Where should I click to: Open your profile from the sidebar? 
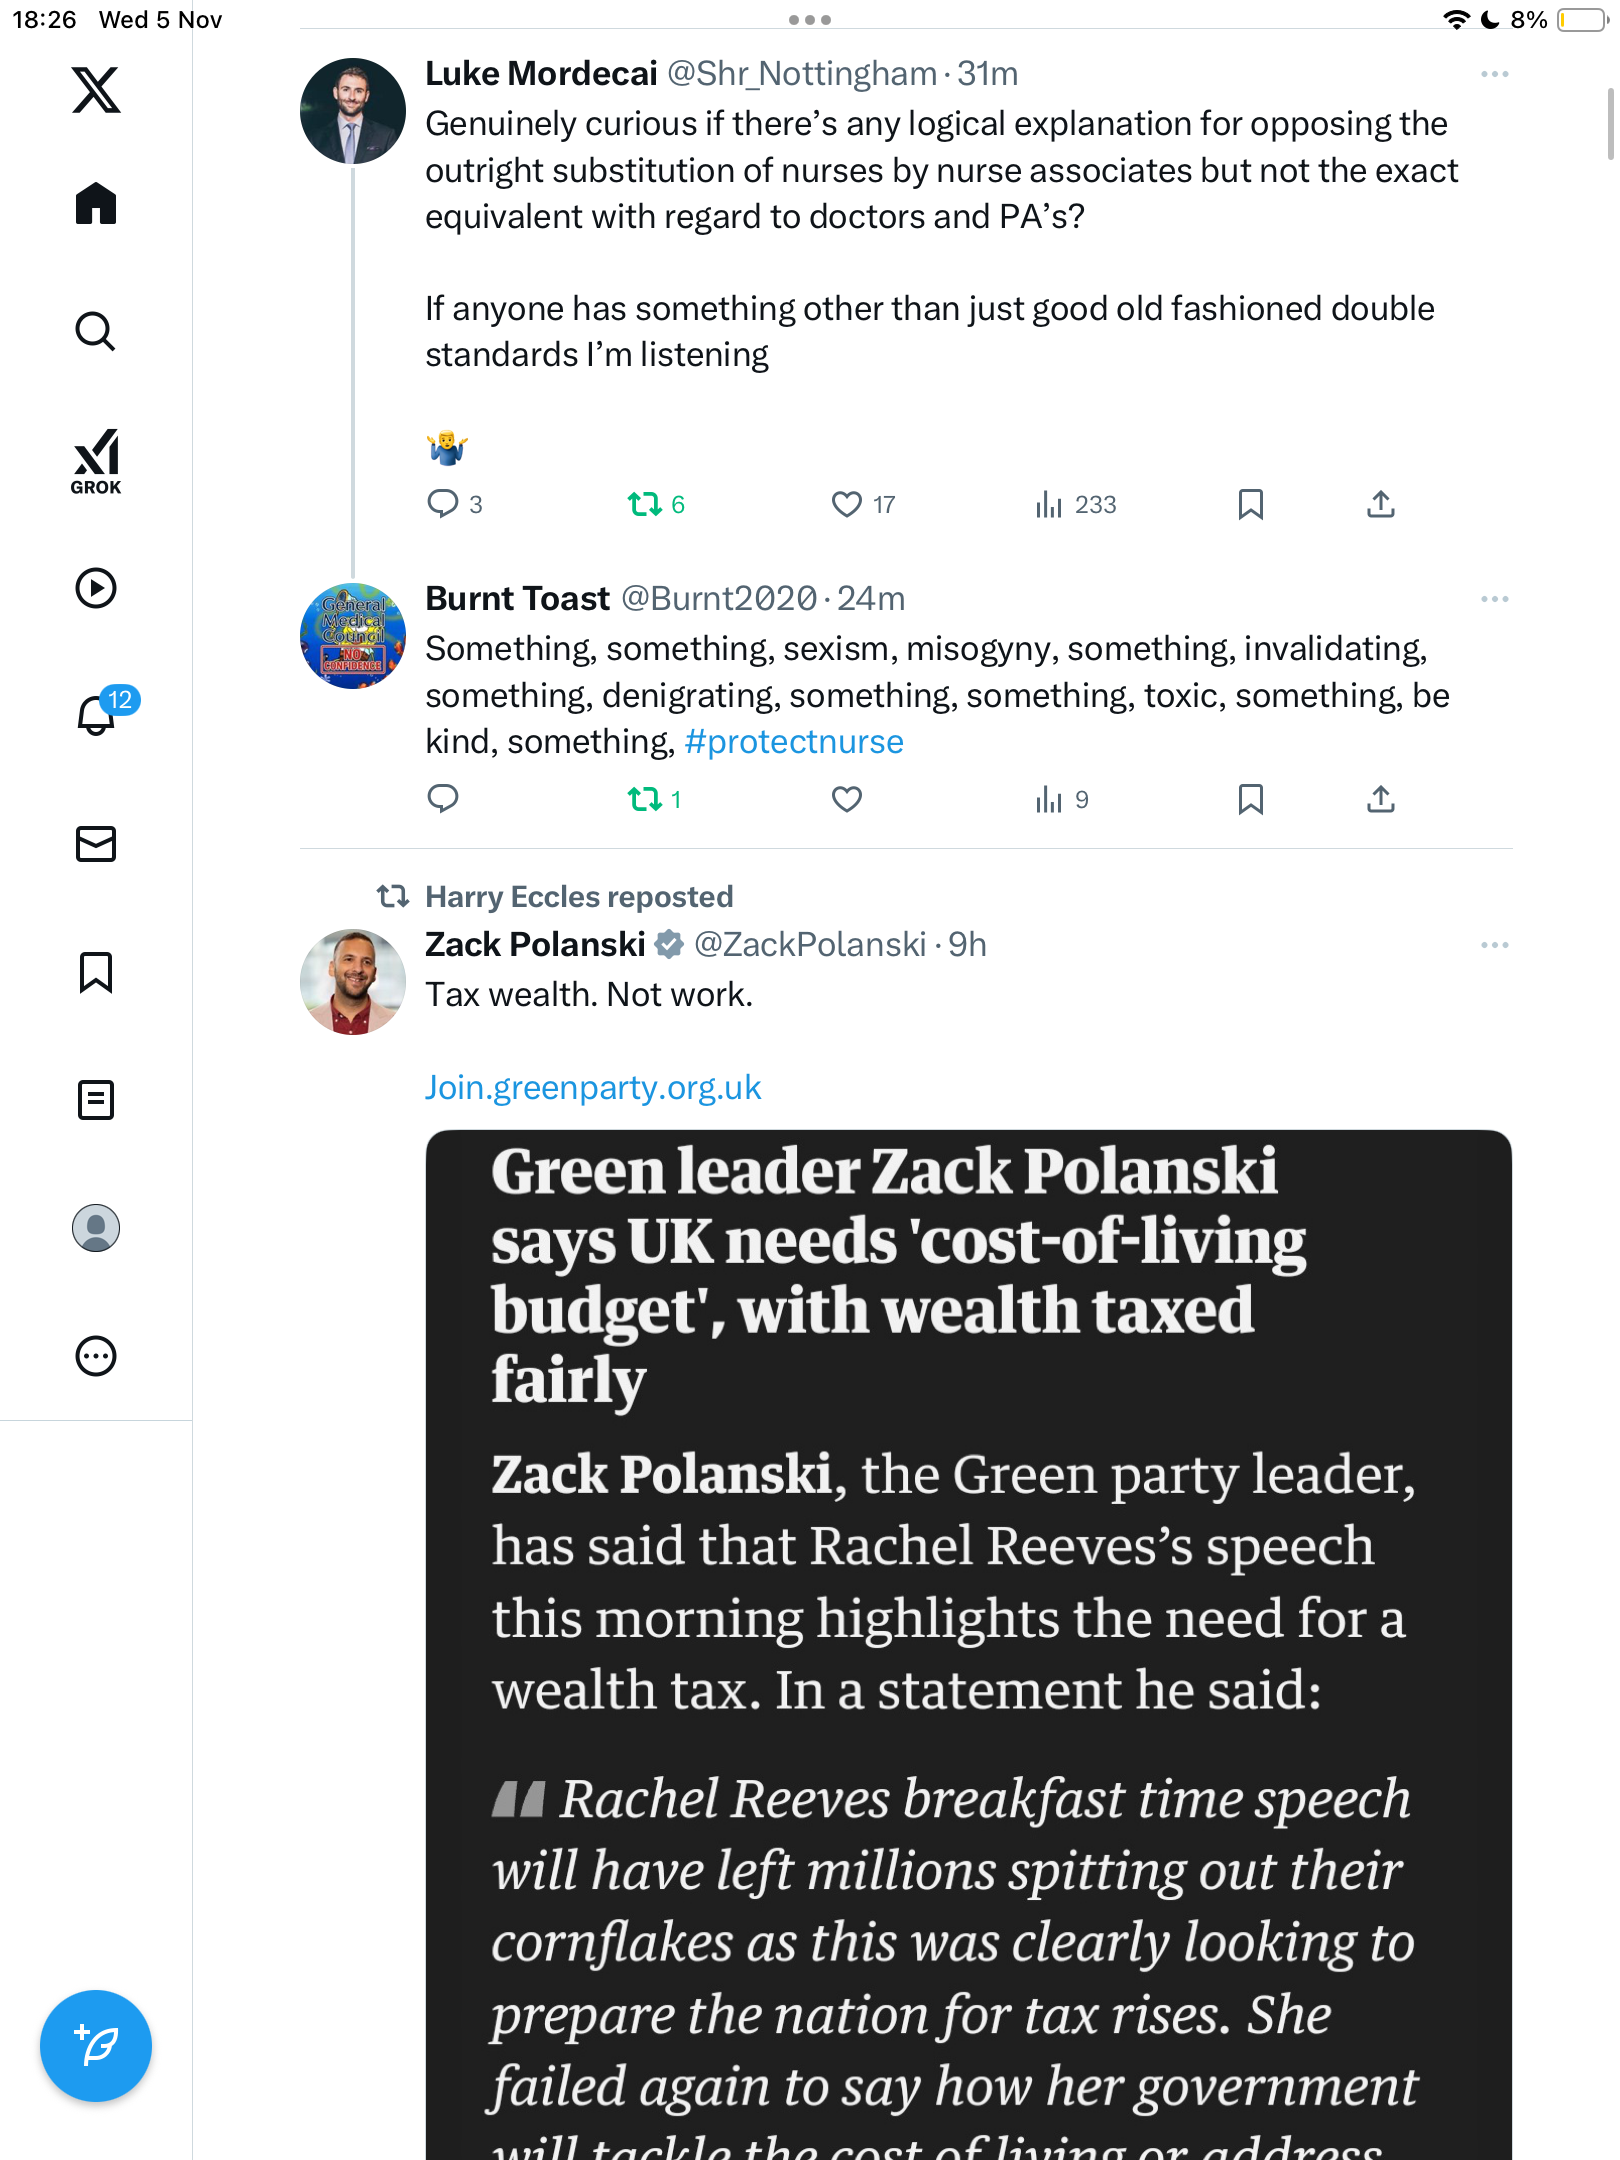(96, 1228)
